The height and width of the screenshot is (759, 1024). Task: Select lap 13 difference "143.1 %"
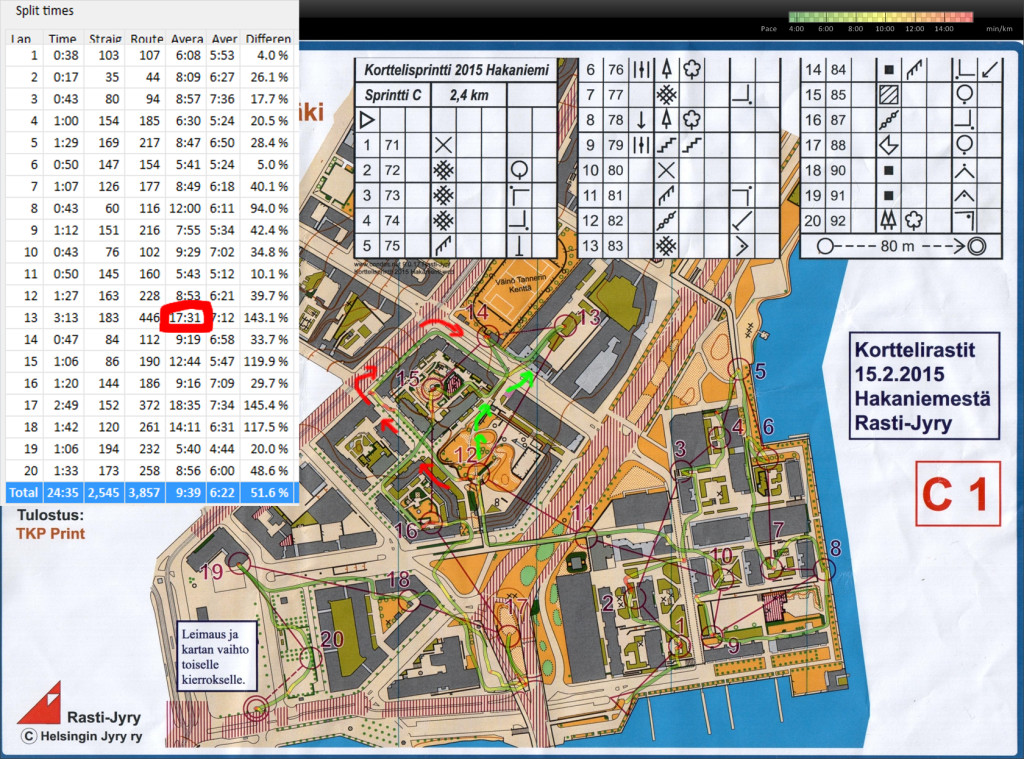click(x=266, y=318)
